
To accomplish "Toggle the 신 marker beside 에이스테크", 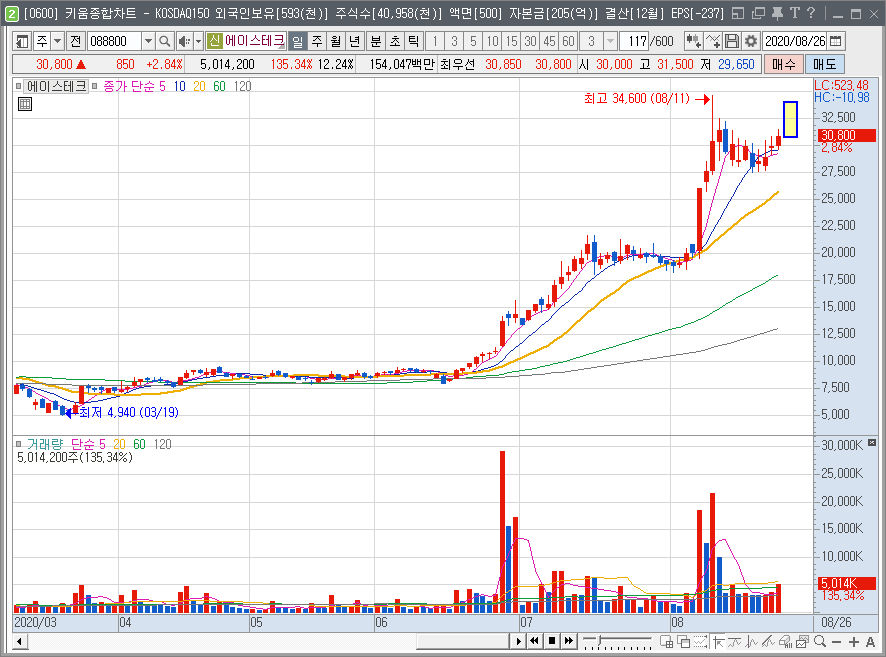I will coord(214,41).
